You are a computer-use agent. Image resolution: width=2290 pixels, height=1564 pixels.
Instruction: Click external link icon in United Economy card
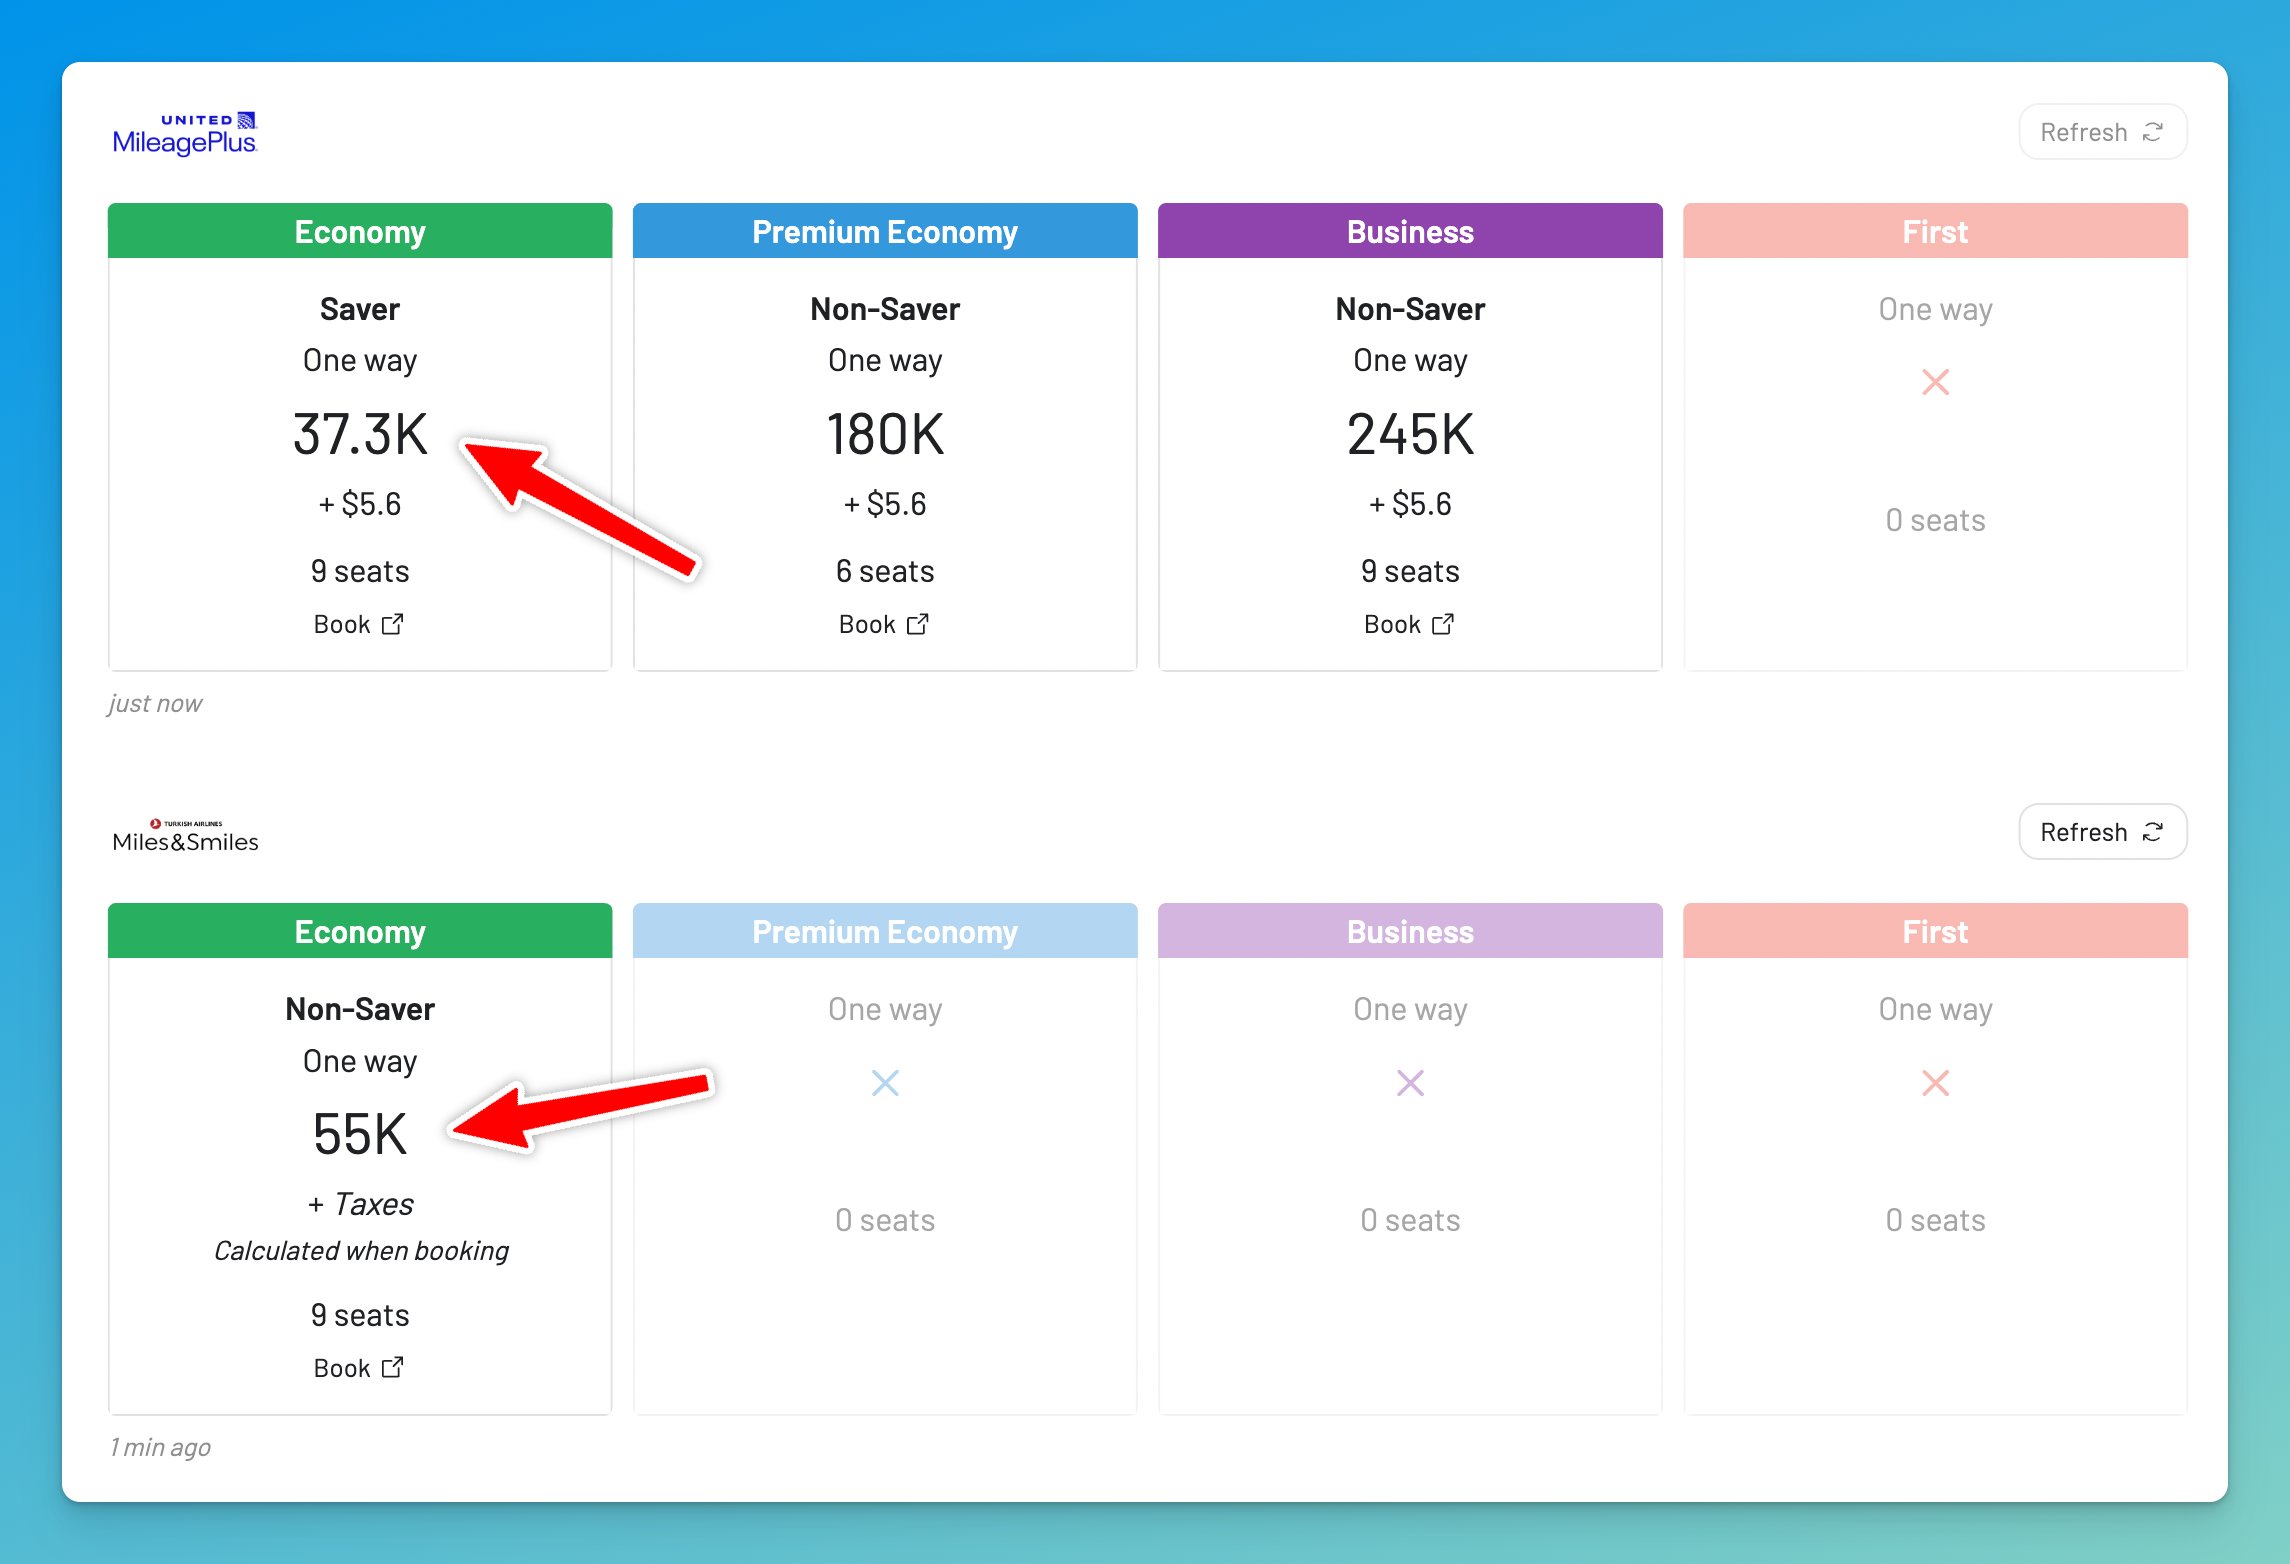coord(393,624)
